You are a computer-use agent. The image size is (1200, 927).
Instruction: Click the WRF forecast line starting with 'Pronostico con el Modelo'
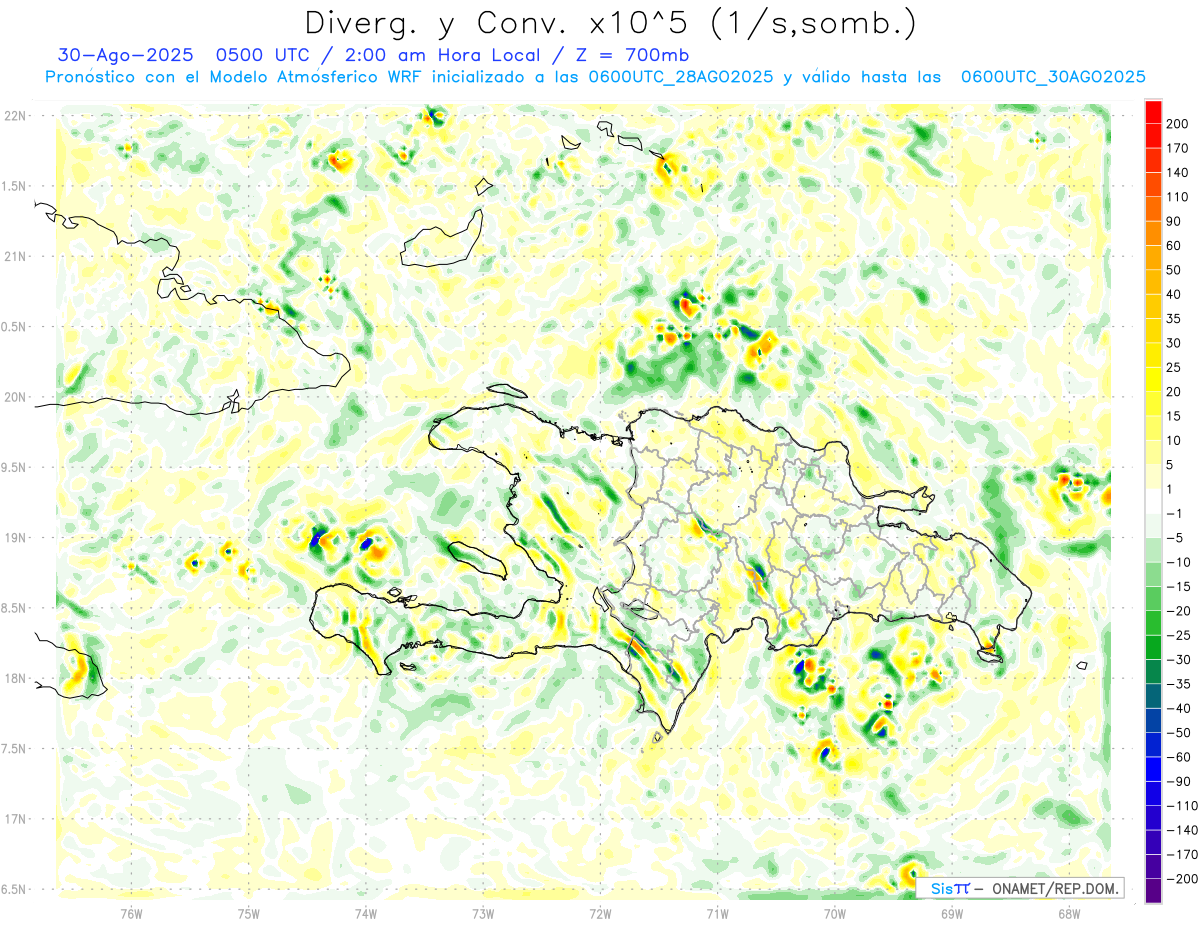(595, 77)
